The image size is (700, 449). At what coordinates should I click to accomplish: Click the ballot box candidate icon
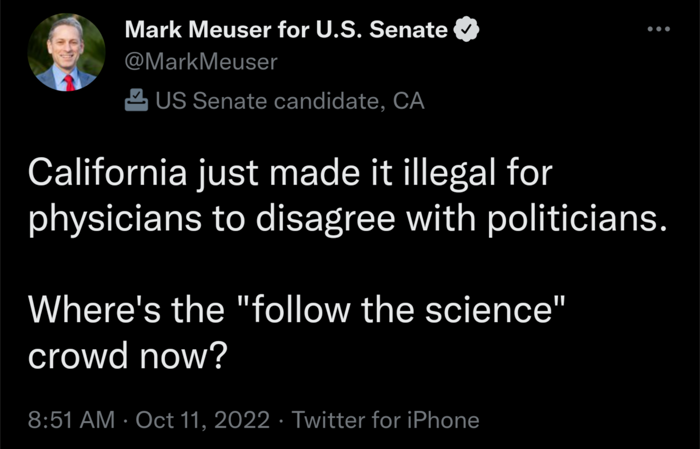(x=136, y=100)
